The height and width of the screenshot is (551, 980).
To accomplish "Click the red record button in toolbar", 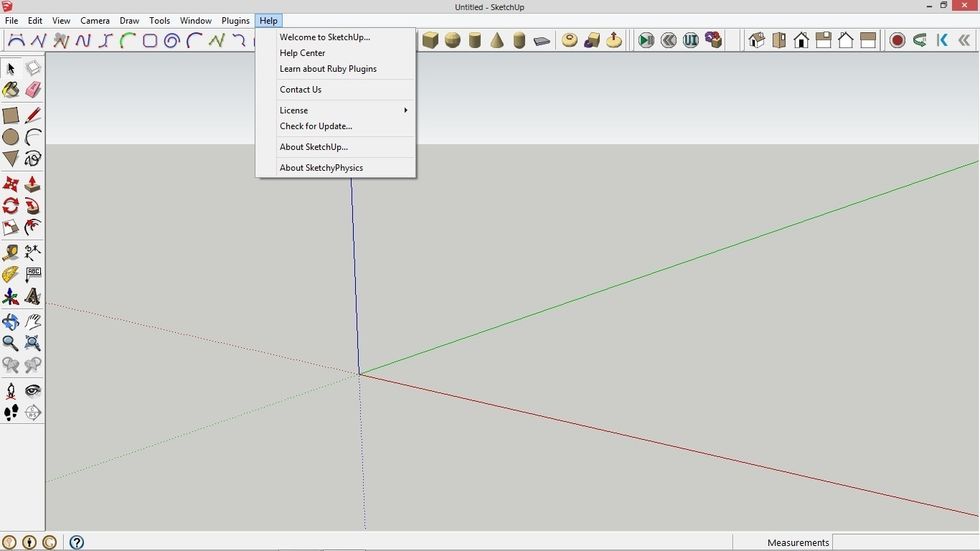I will [x=897, y=41].
